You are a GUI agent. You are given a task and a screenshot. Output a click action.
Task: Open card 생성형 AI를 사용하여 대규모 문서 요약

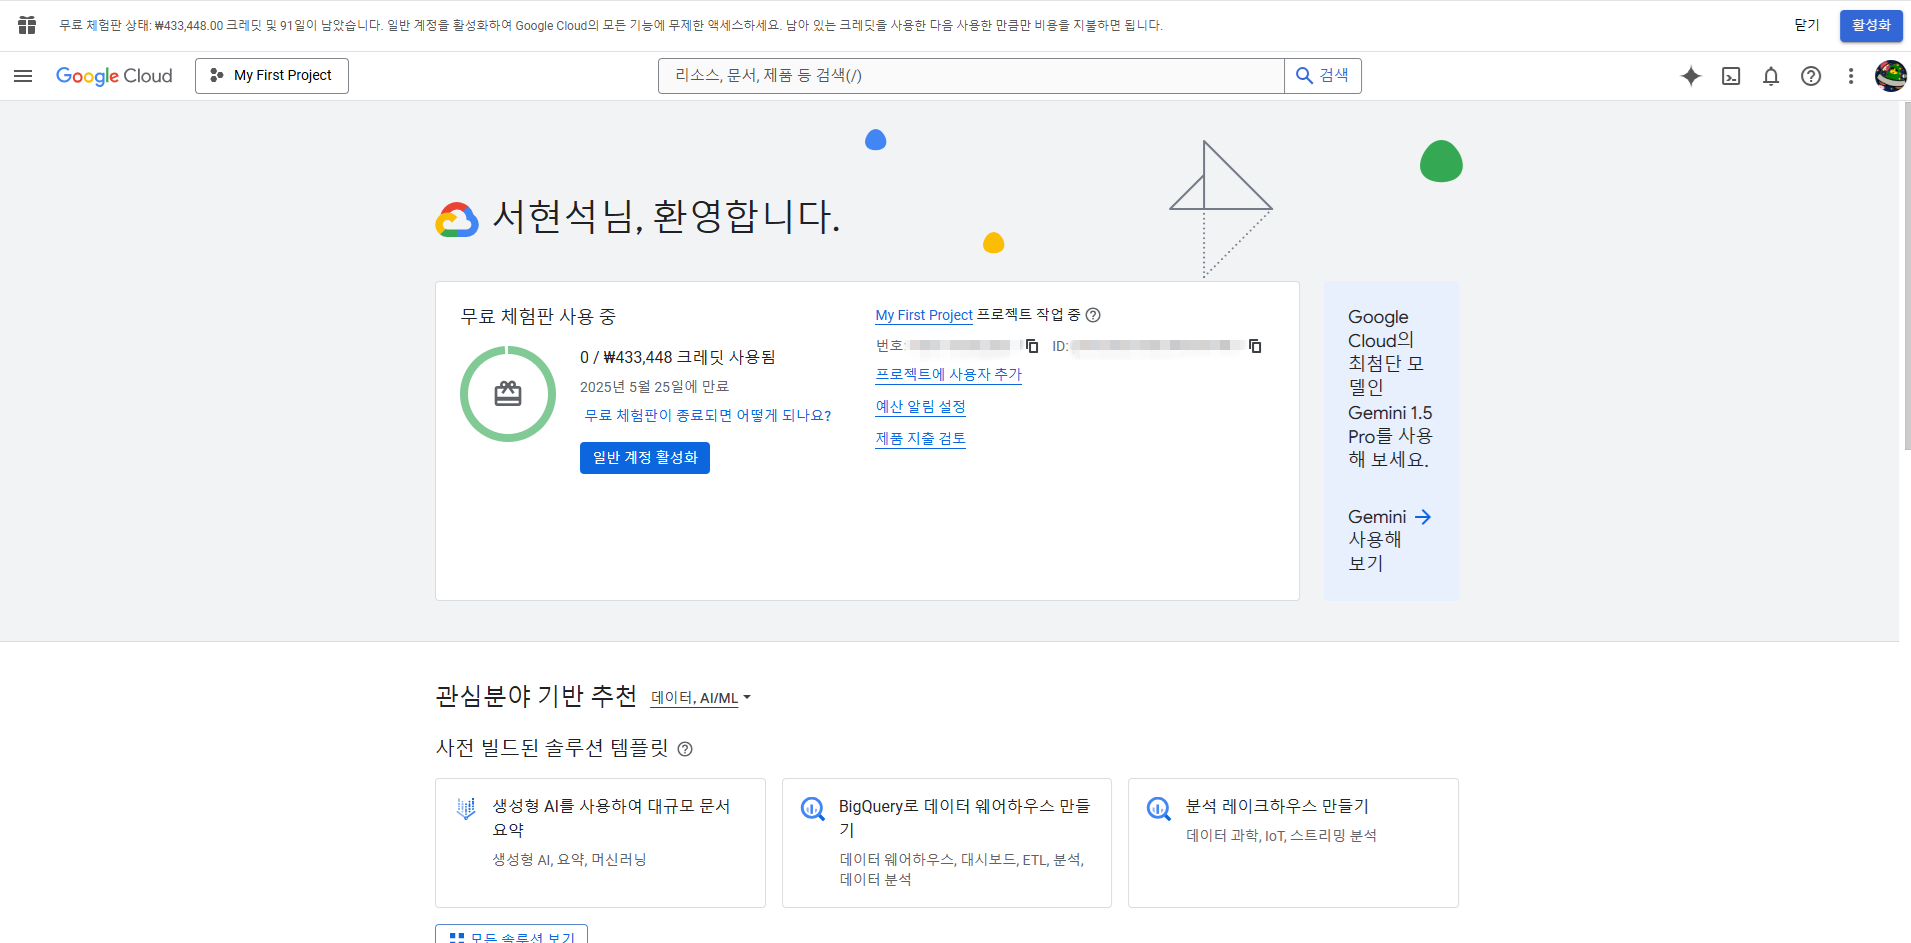600,843
